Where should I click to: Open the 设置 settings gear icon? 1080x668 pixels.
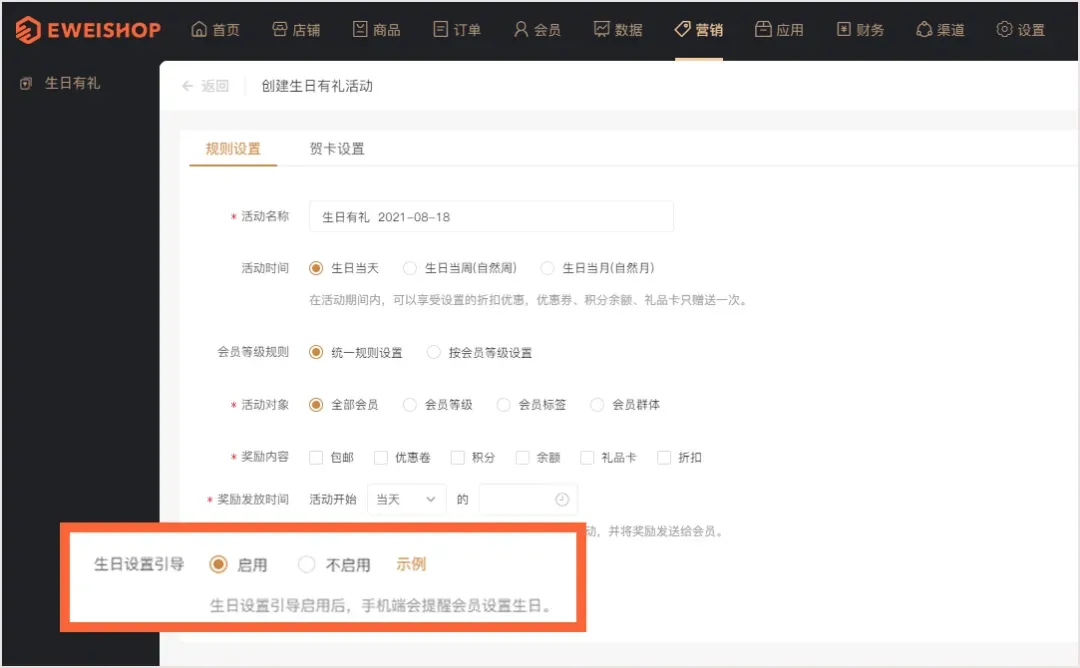pos(1002,29)
